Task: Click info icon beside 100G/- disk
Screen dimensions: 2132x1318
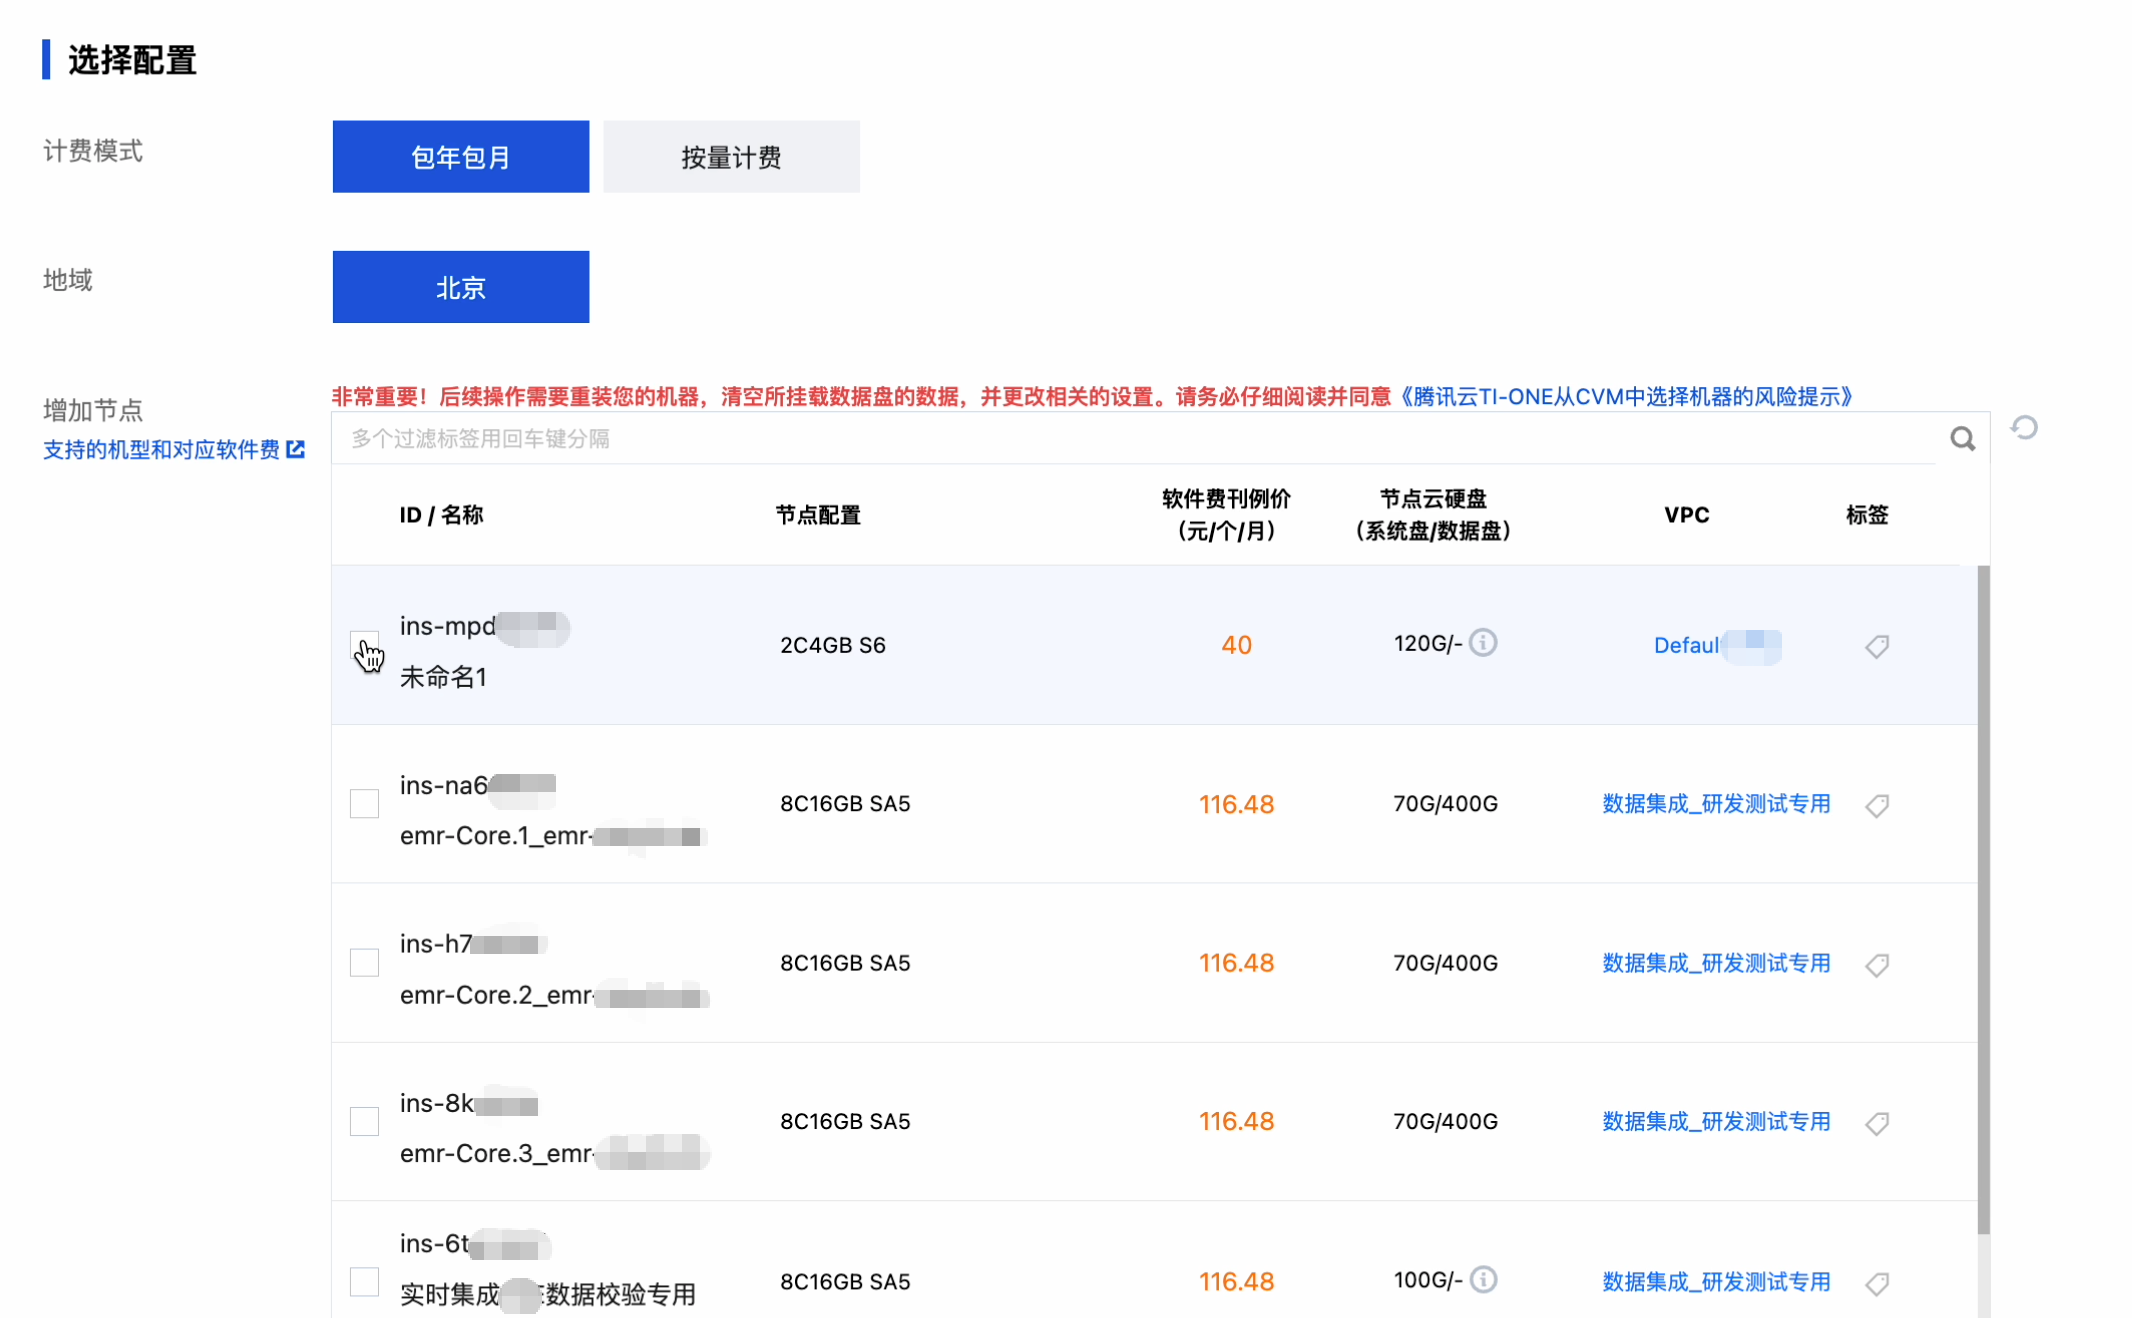Action: click(x=1484, y=1279)
